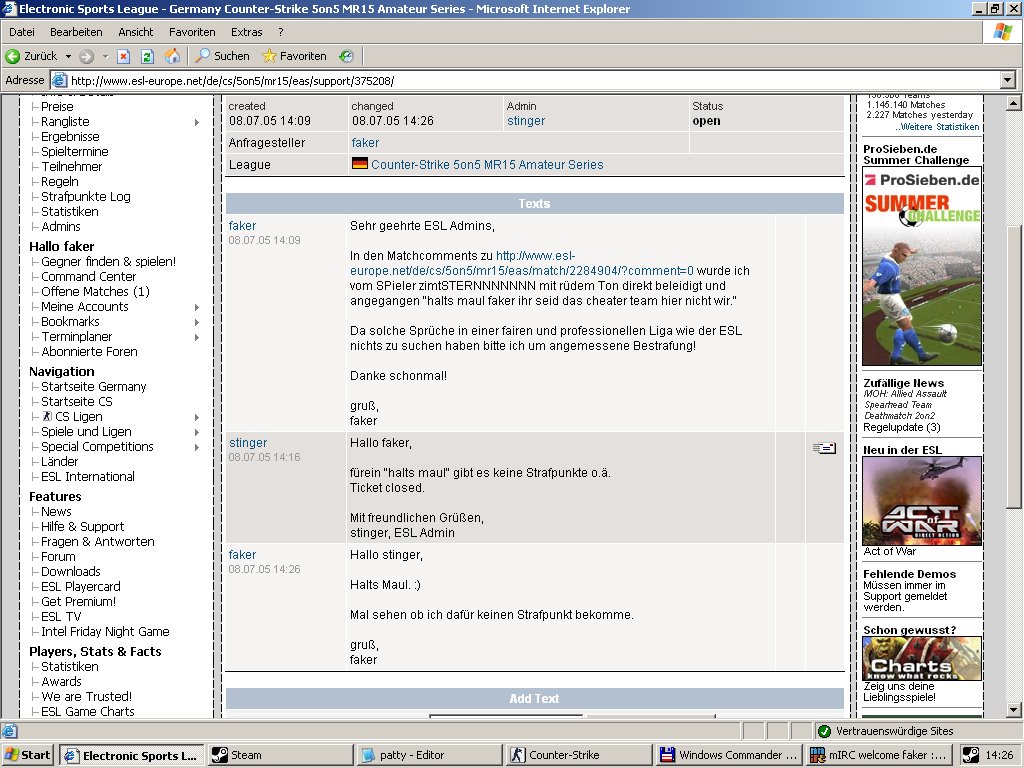This screenshot has width=1024, height=768.
Task: Open Startseite Germany in sidebar
Action: (x=93, y=387)
